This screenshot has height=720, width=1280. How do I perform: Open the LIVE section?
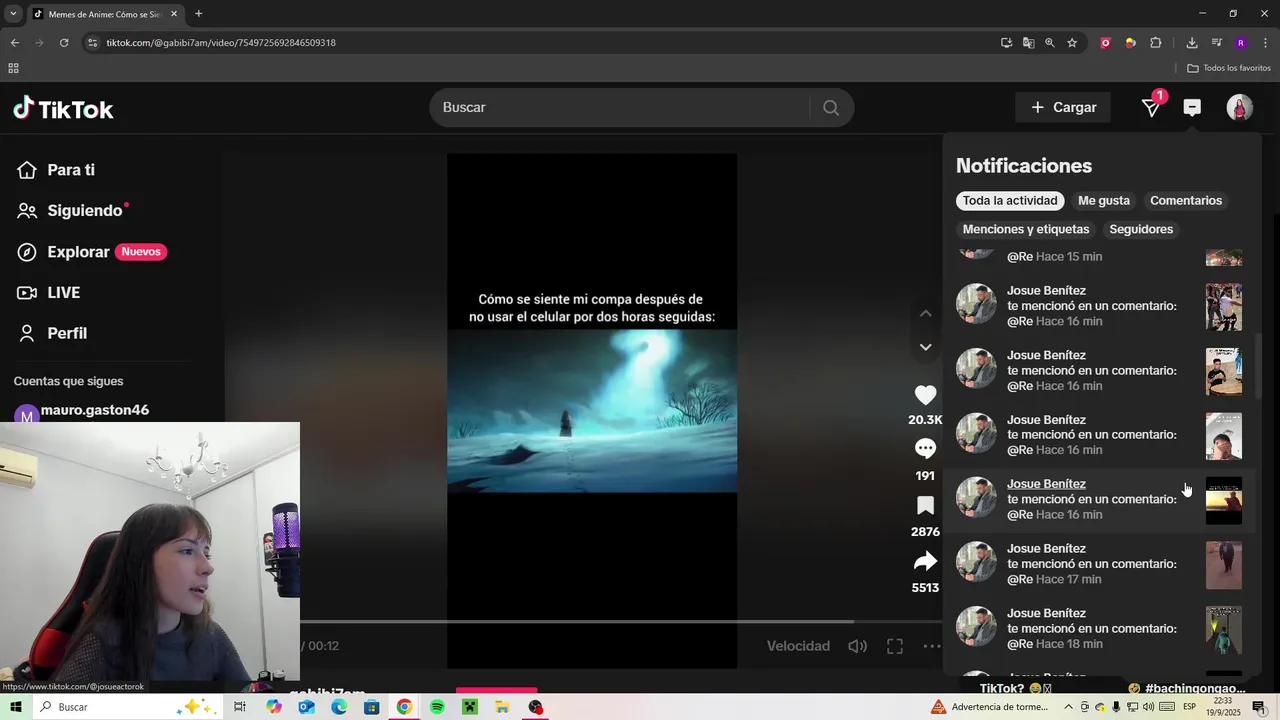(49, 293)
